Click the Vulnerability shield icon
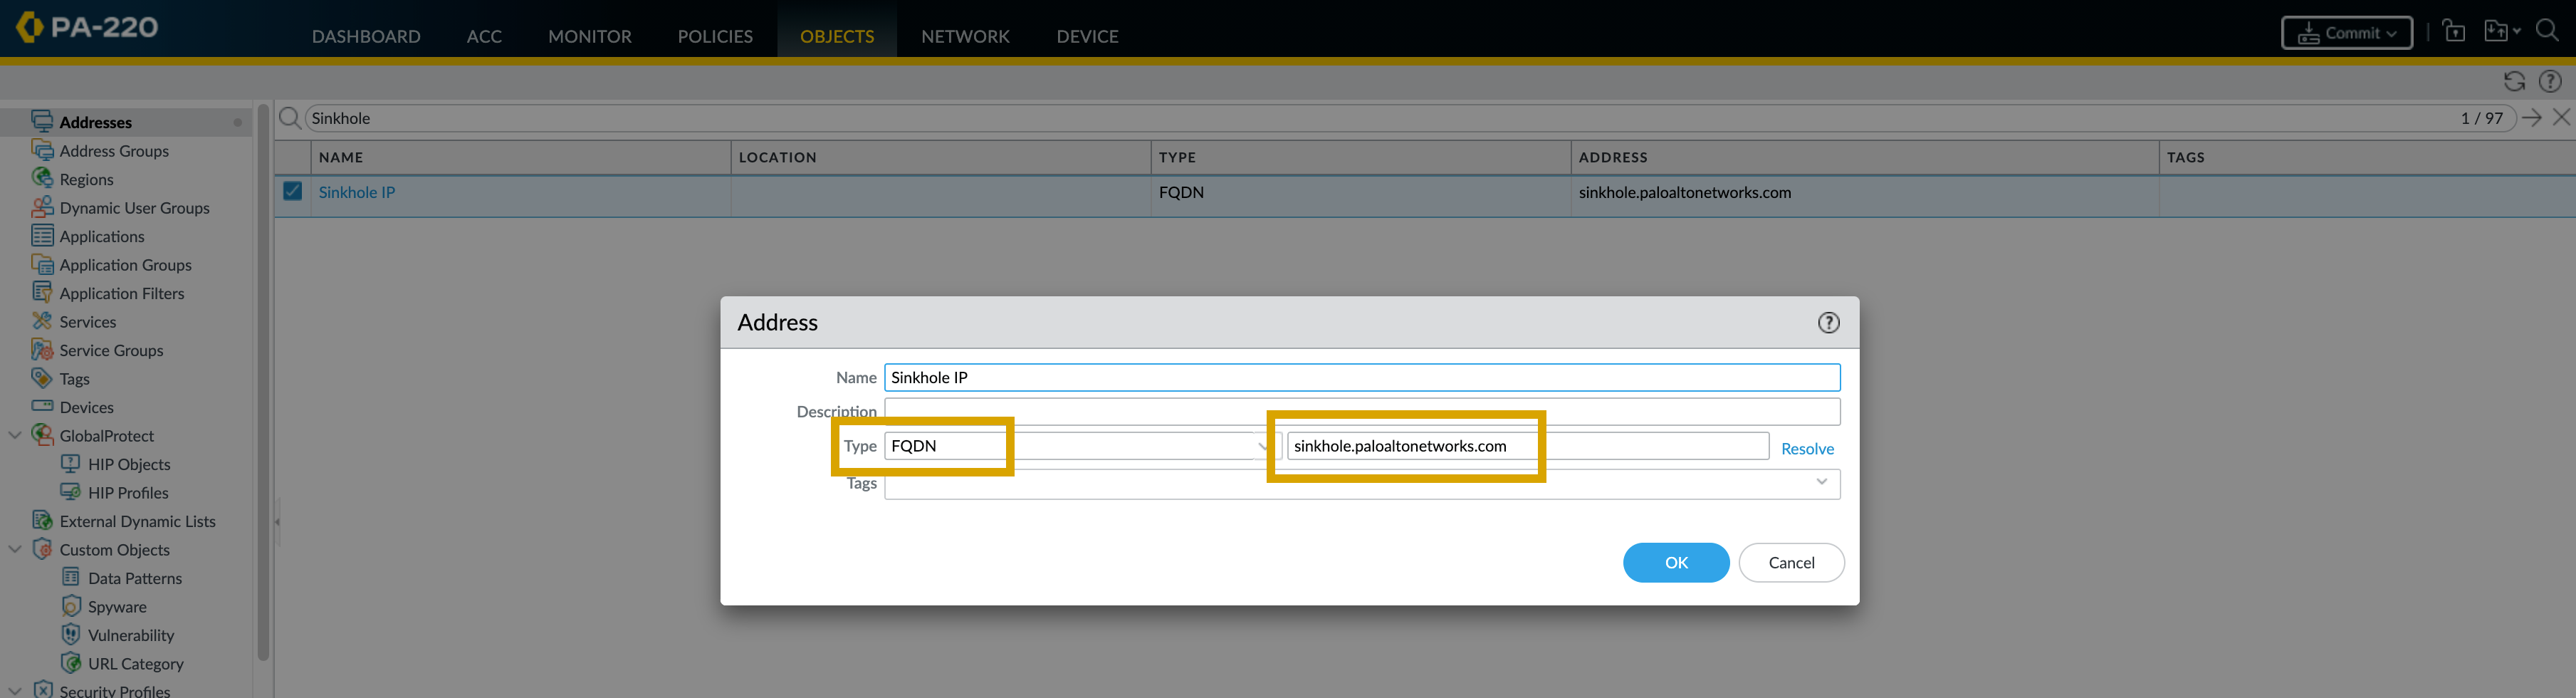Viewport: 2576px width, 698px height. (x=71, y=635)
